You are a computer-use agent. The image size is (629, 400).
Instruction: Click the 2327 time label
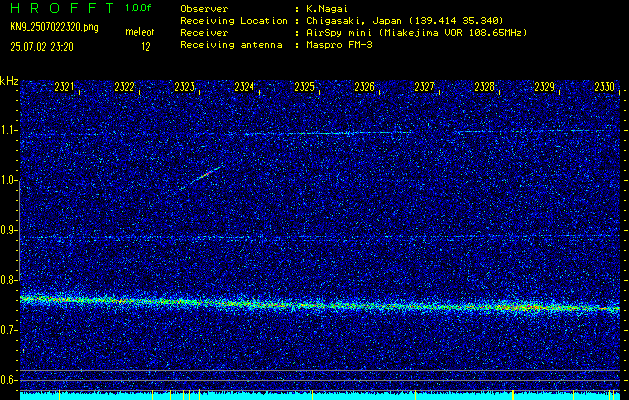click(424, 87)
